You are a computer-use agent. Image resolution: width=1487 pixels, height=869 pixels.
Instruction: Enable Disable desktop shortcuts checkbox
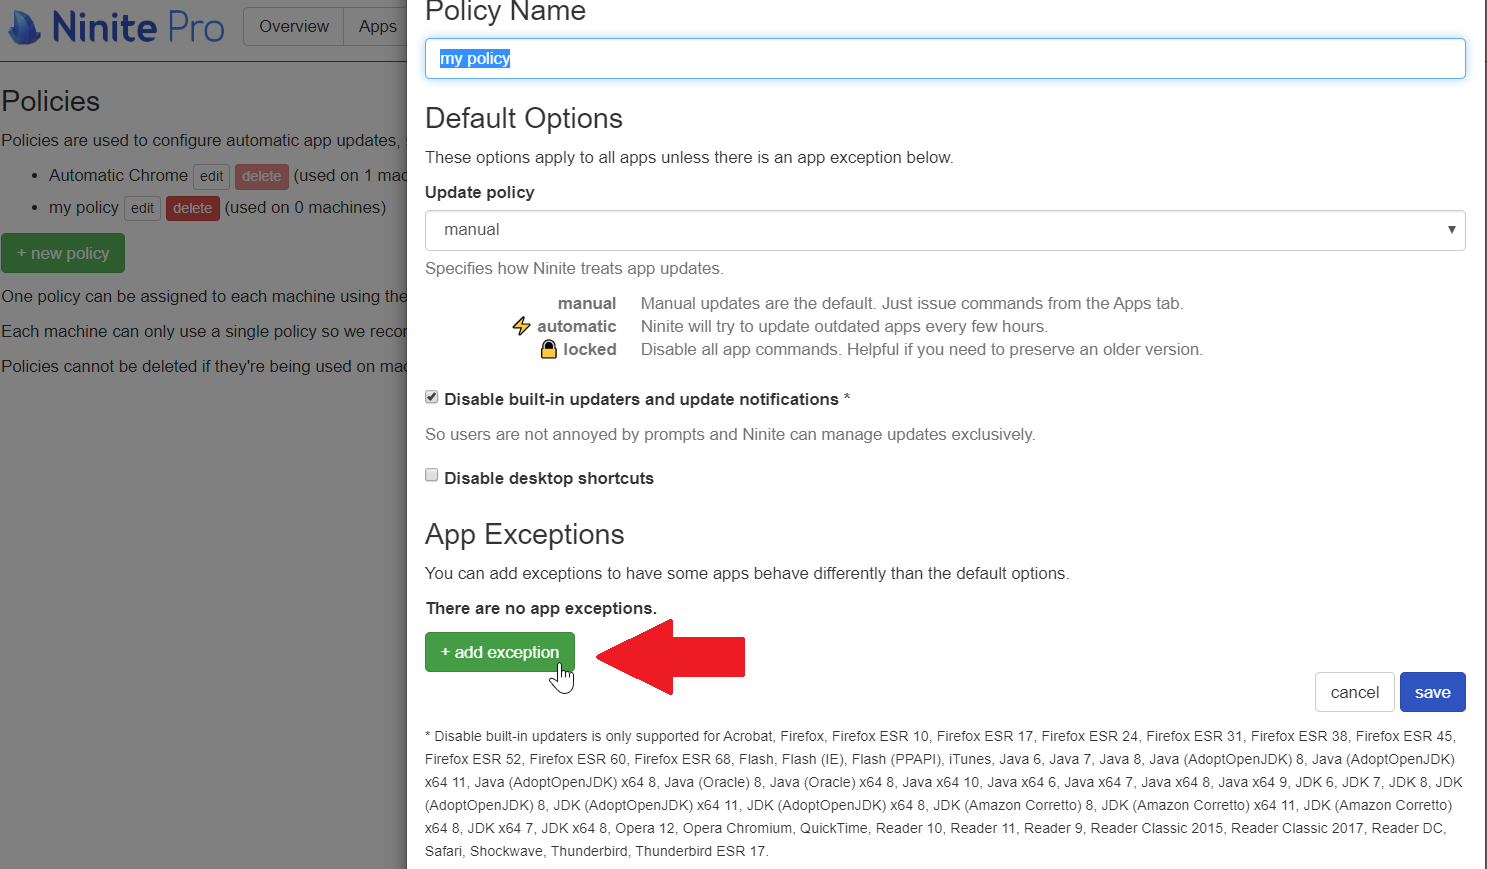coord(432,475)
